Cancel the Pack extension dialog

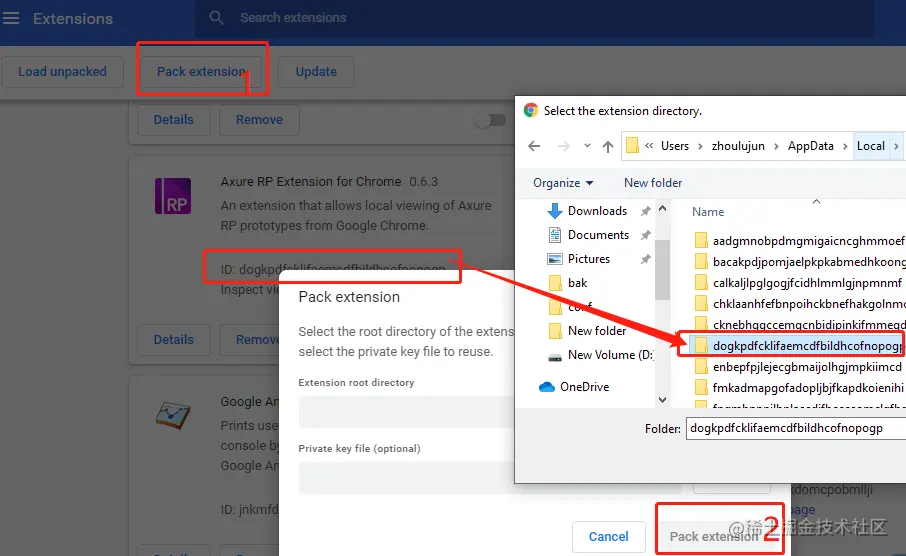tap(608, 536)
